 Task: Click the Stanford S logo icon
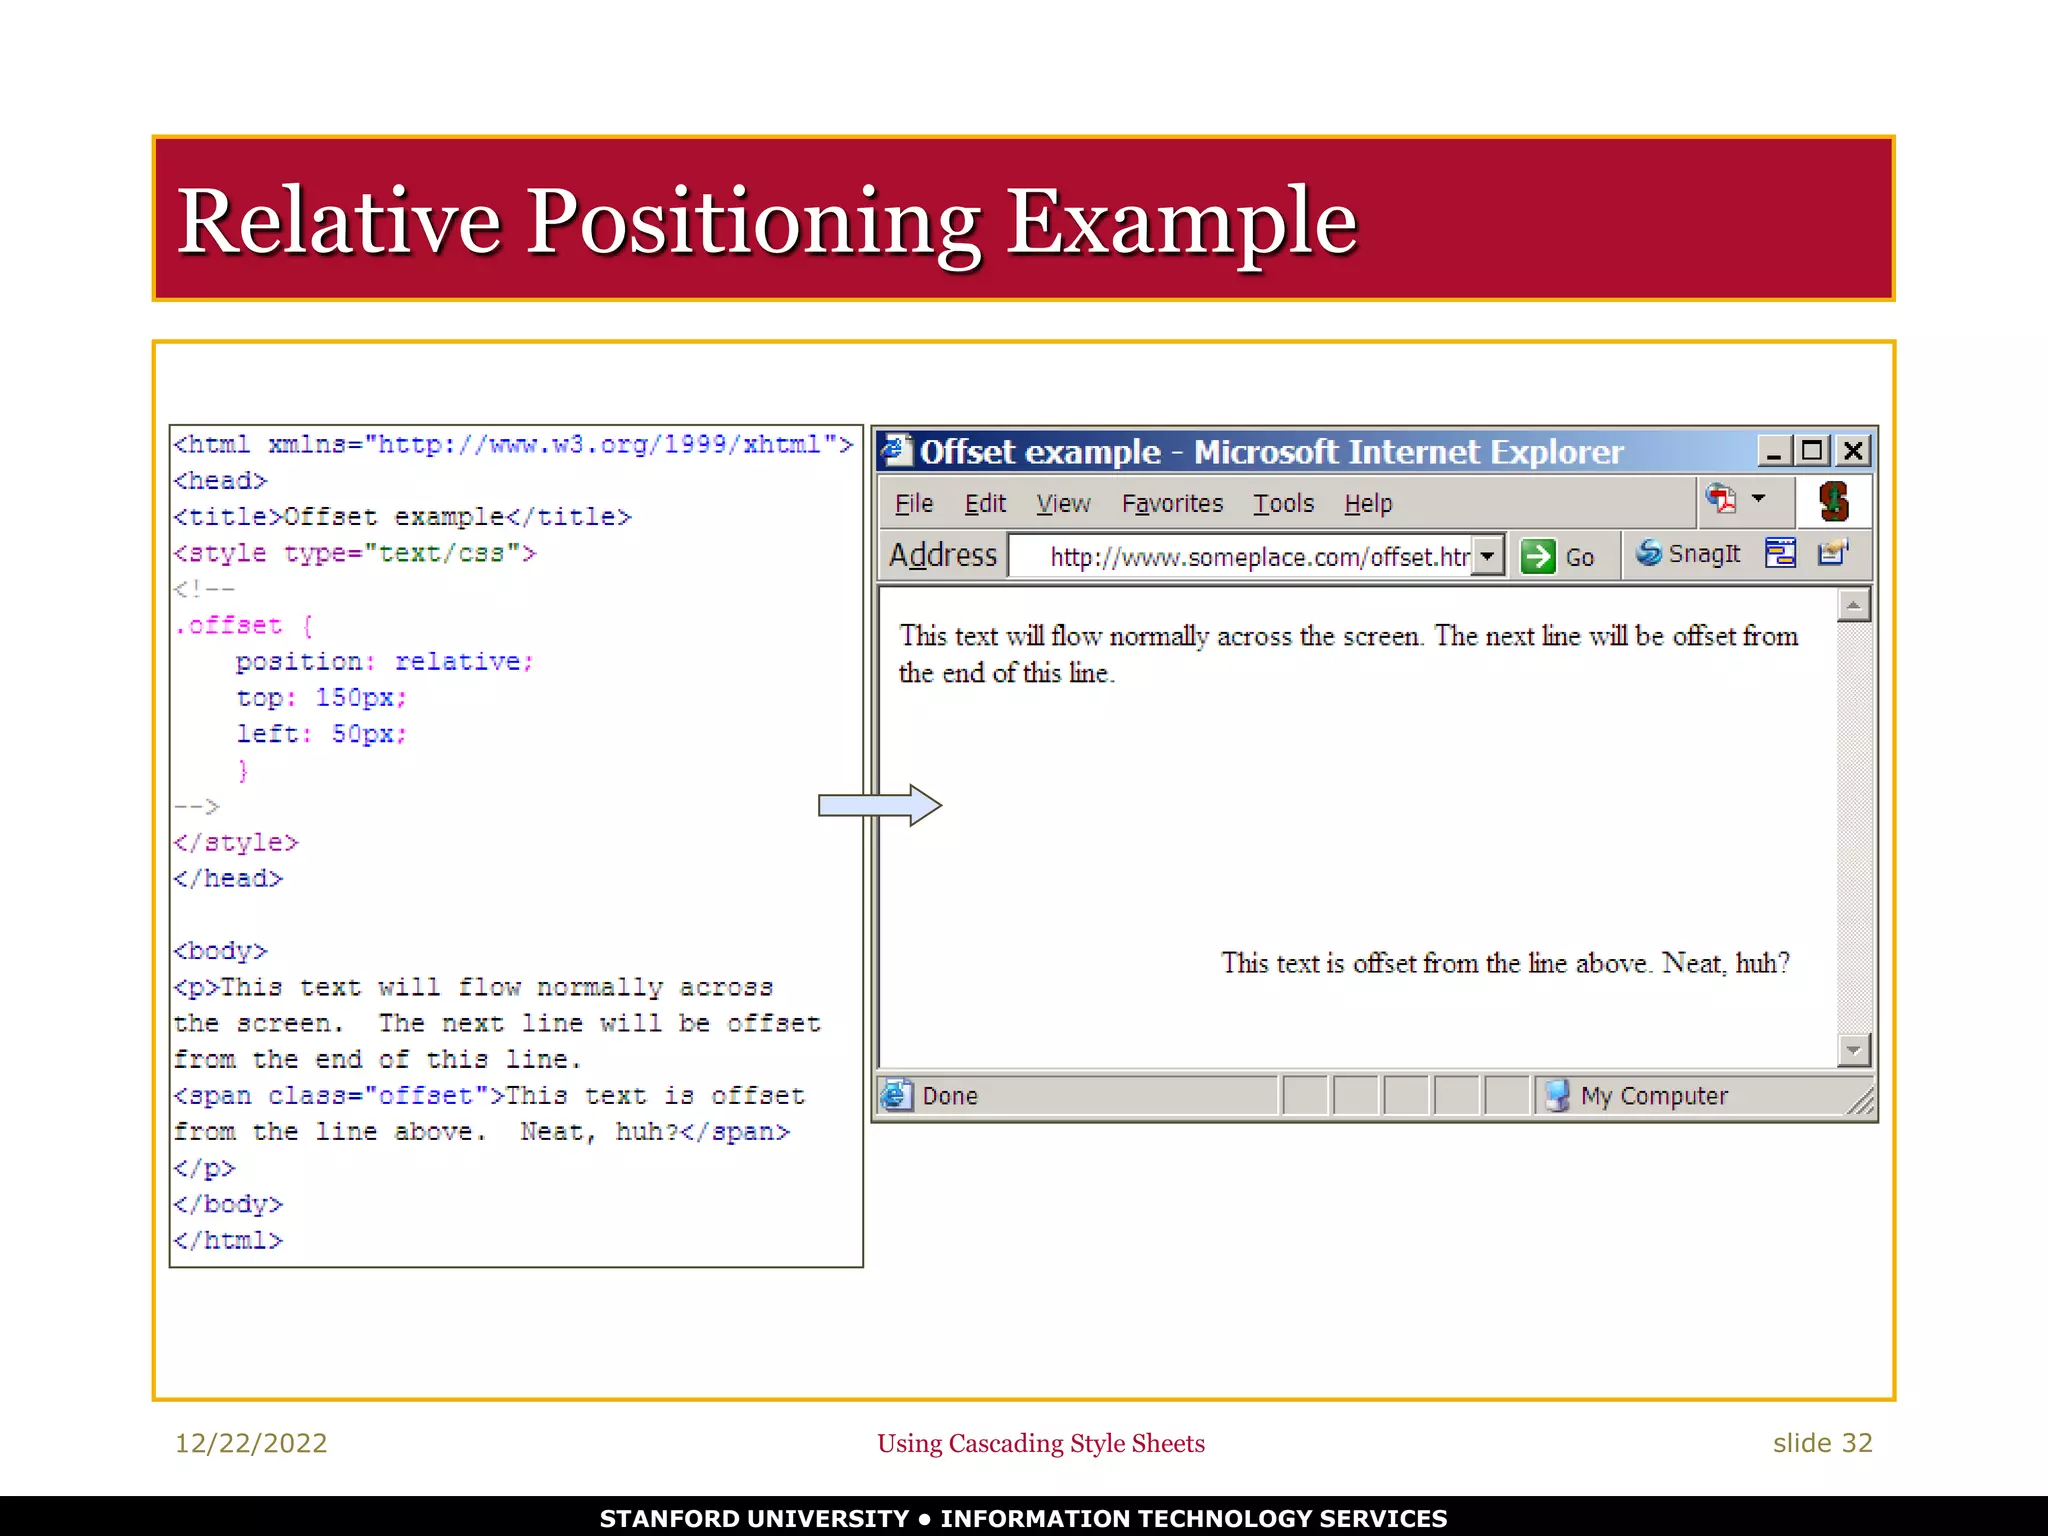pyautogui.click(x=1833, y=502)
